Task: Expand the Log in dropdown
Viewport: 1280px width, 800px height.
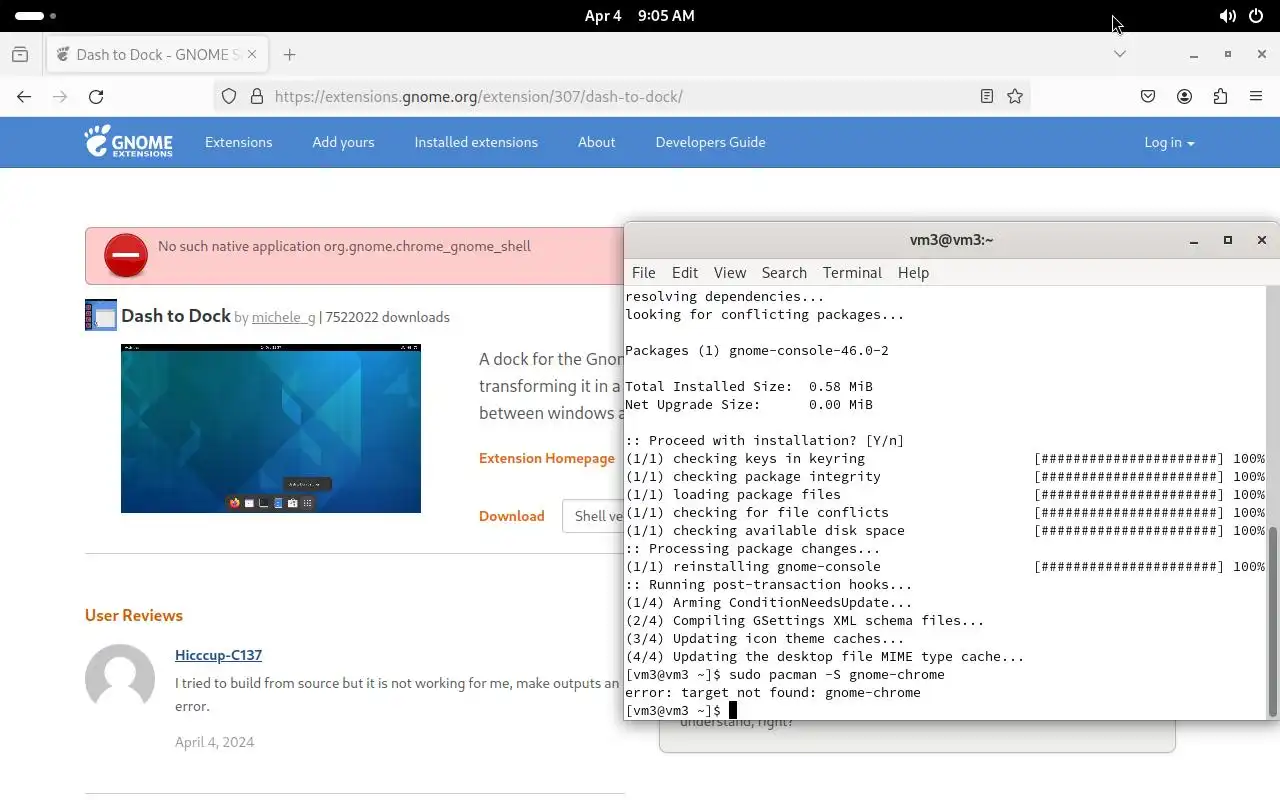Action: (1169, 142)
